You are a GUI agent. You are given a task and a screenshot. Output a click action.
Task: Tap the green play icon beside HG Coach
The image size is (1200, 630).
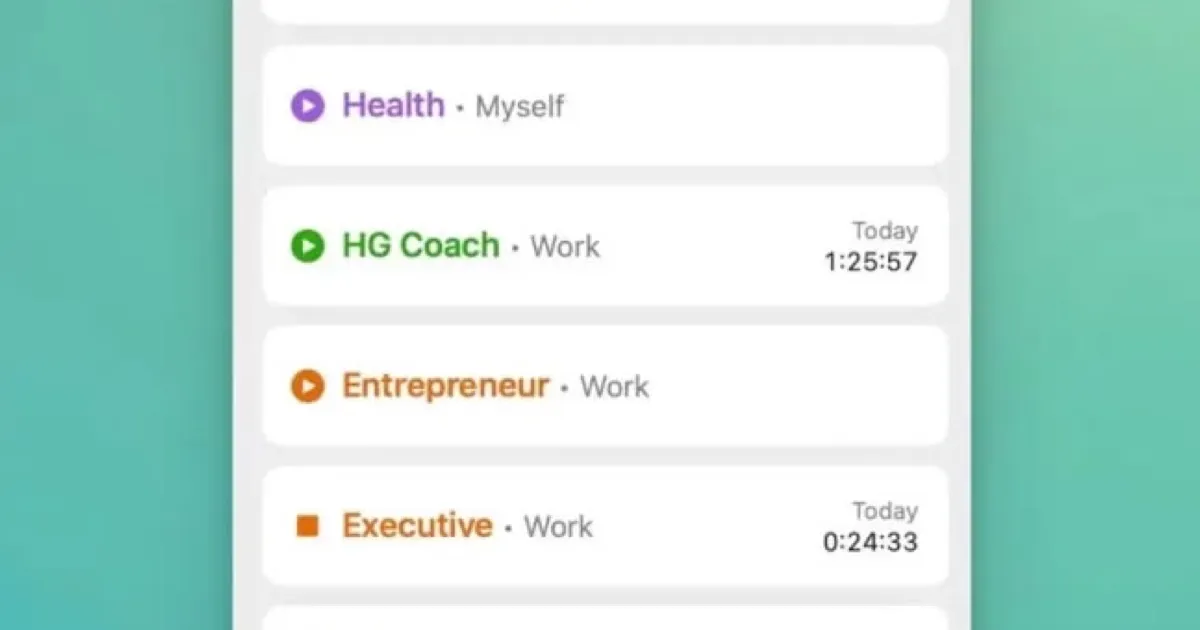coord(309,245)
